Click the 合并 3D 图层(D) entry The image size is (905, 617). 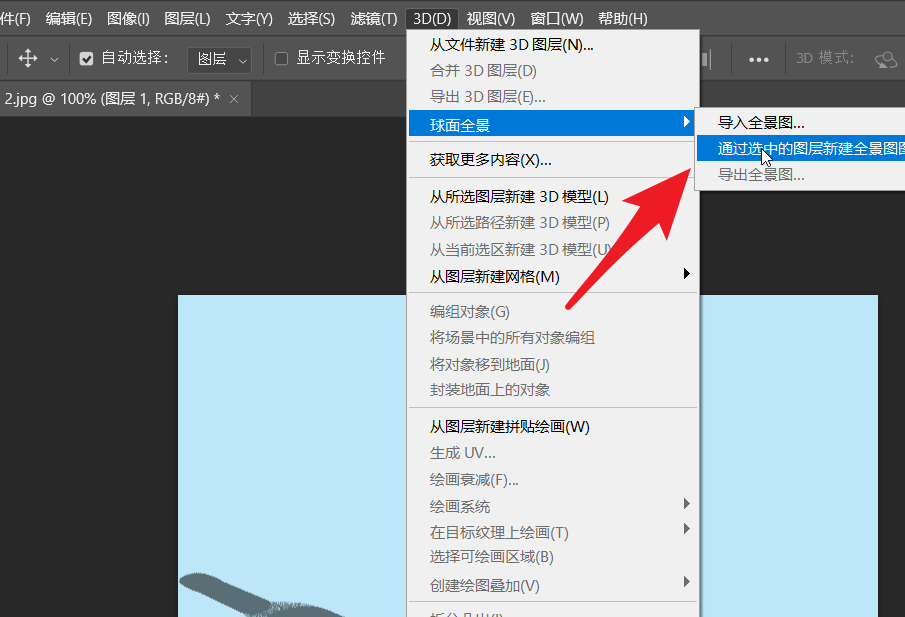tap(554, 71)
